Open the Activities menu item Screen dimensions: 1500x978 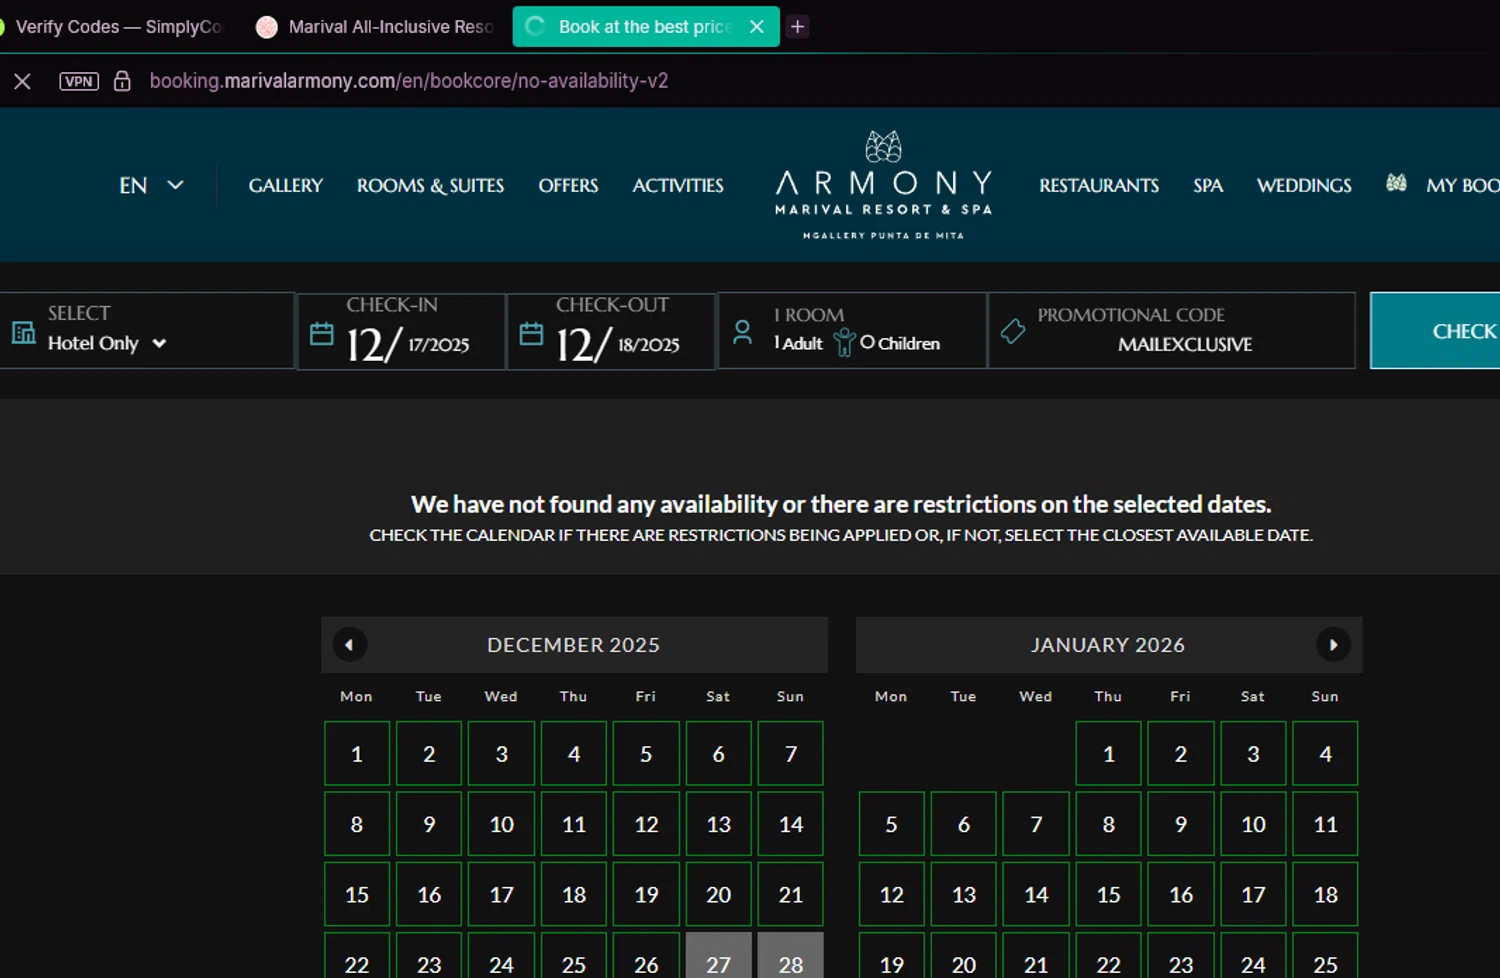[678, 185]
